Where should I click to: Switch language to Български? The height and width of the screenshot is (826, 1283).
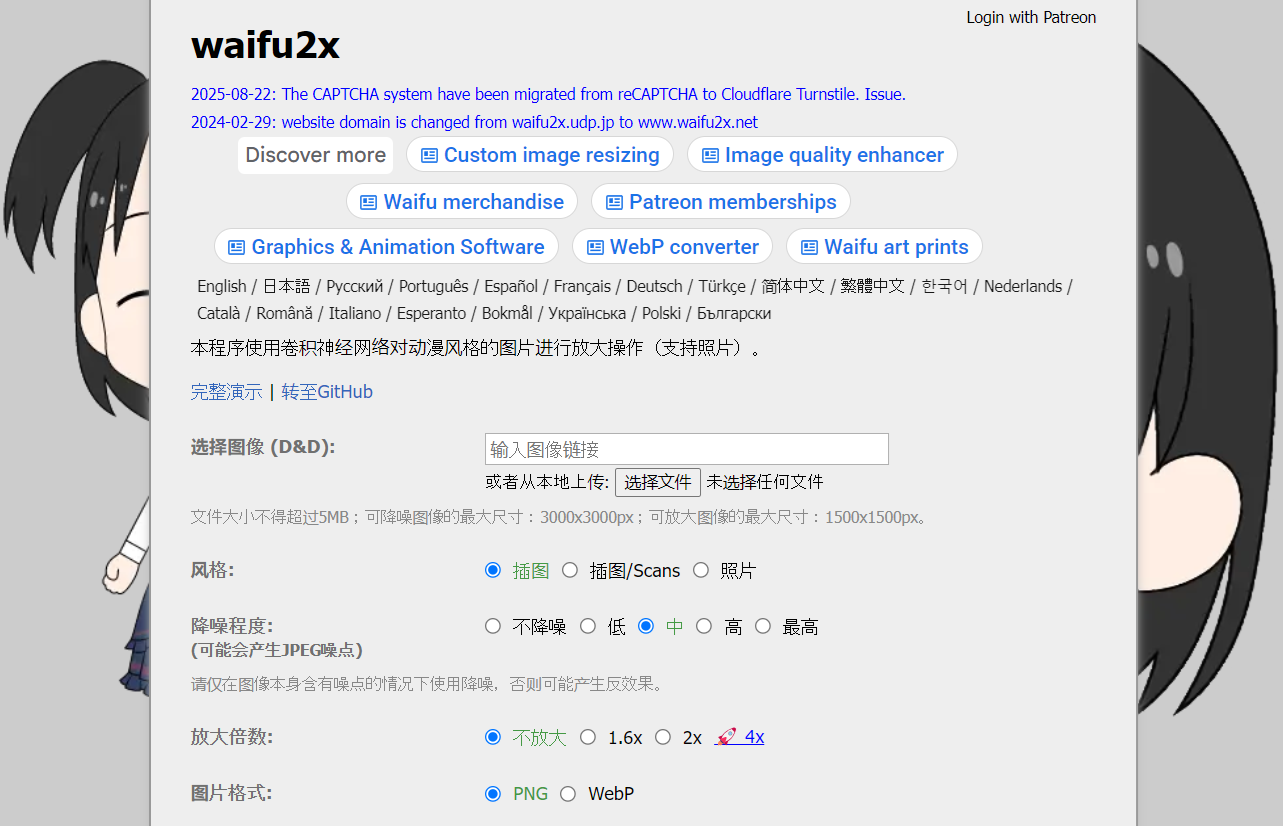click(x=734, y=313)
